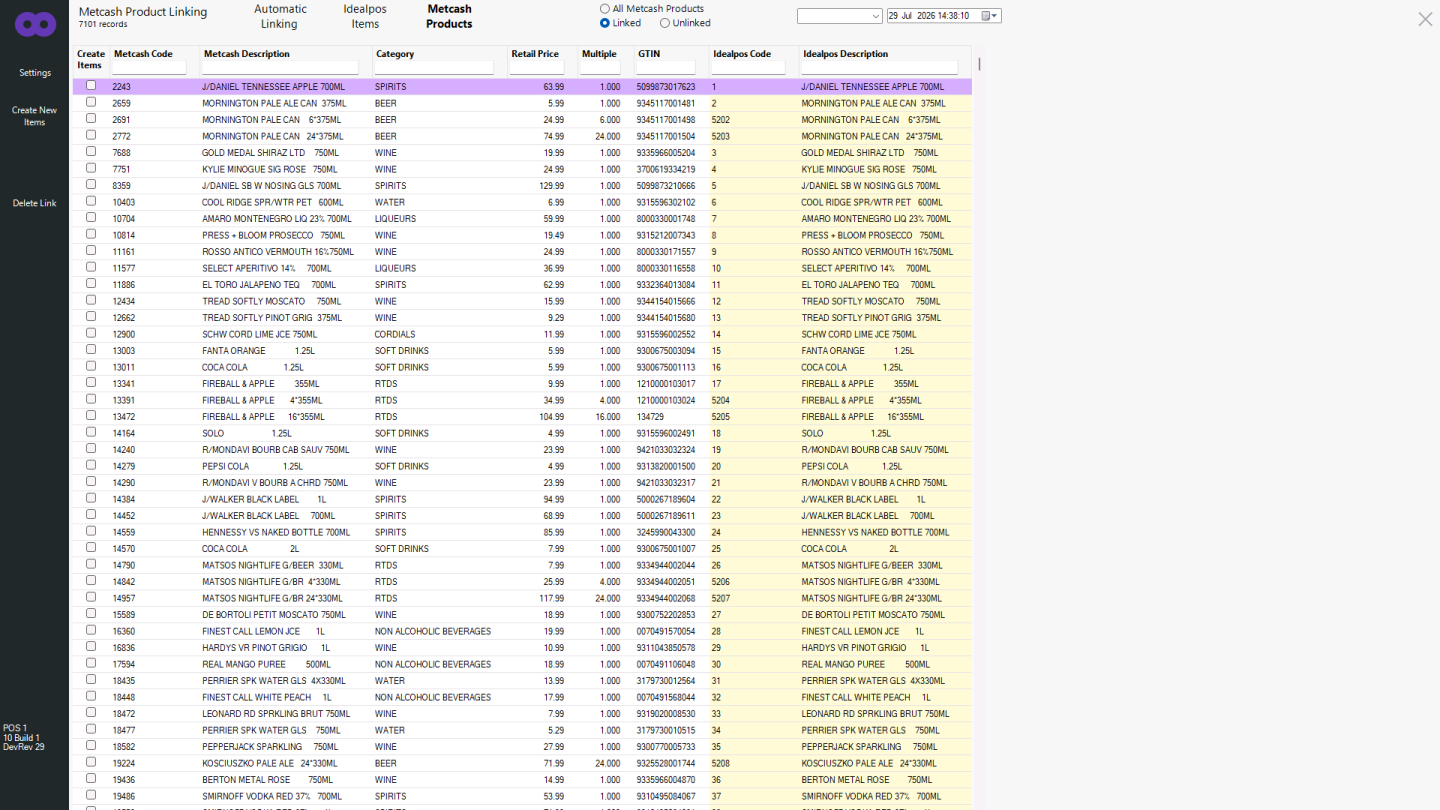
Task: Tick the checkbox for PEPSI COLA row 14279
Action: tap(91, 465)
